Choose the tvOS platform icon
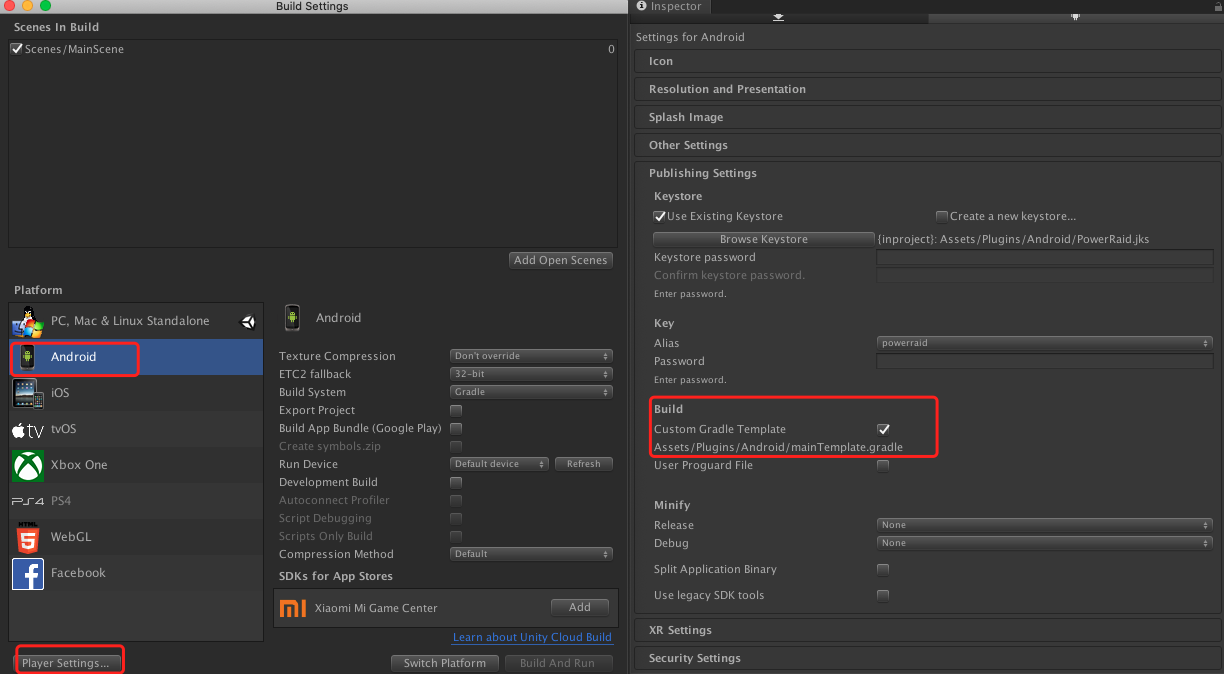 (27, 429)
